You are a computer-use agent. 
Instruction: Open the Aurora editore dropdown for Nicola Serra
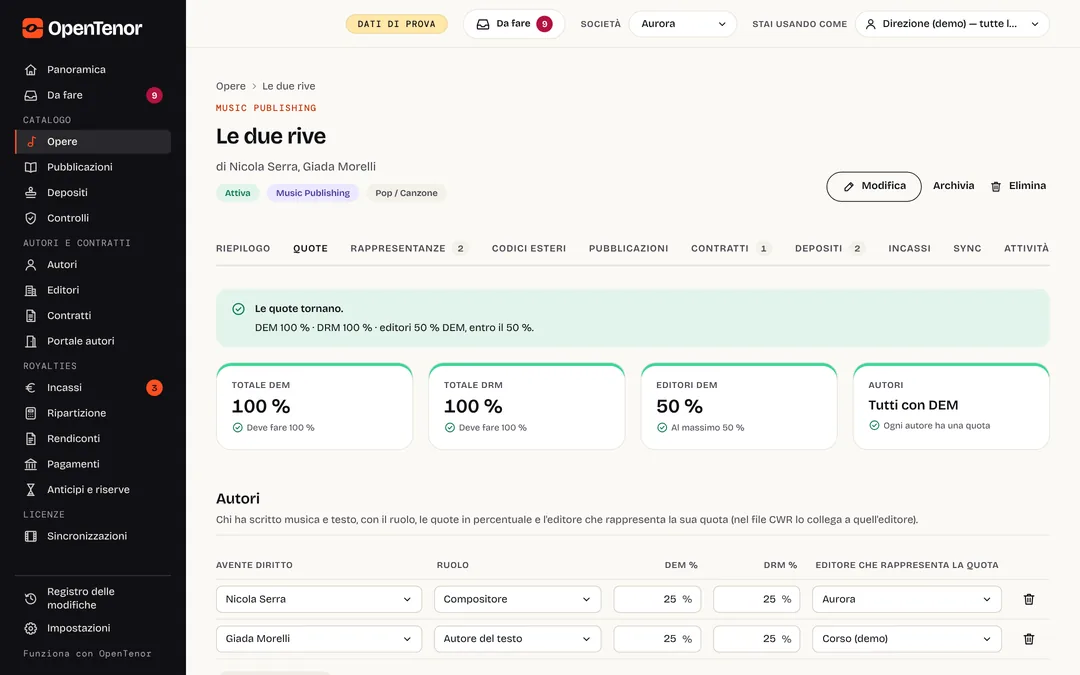pyautogui.click(x=906, y=599)
